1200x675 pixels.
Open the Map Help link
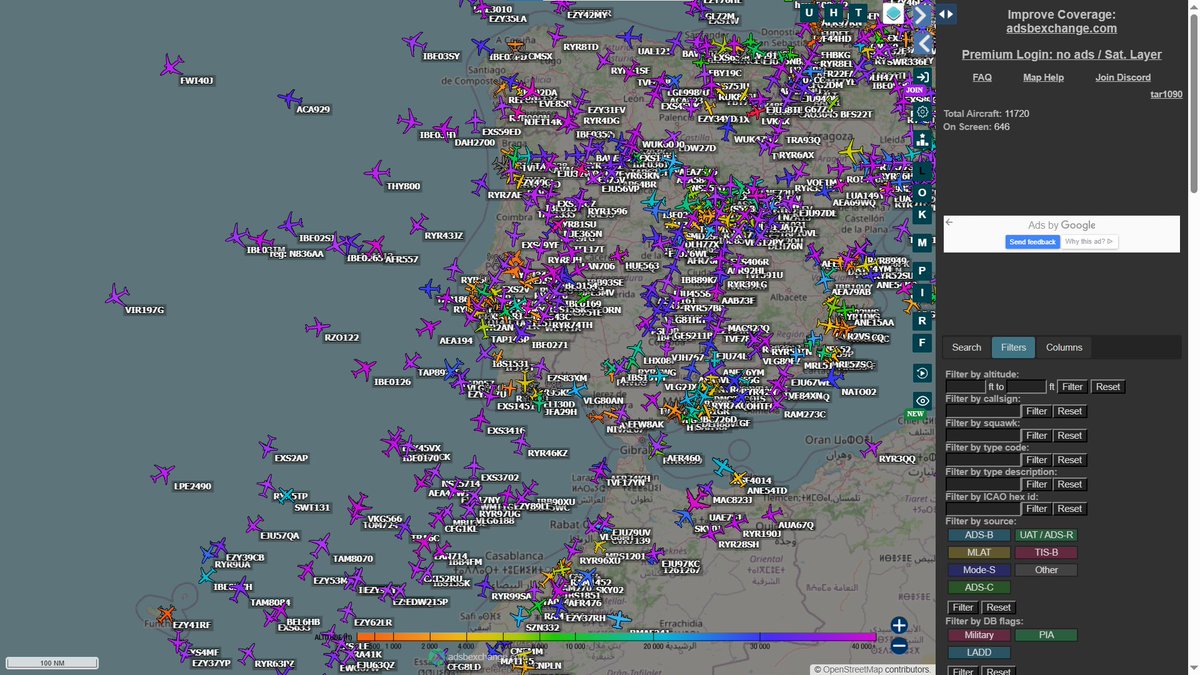click(1043, 77)
